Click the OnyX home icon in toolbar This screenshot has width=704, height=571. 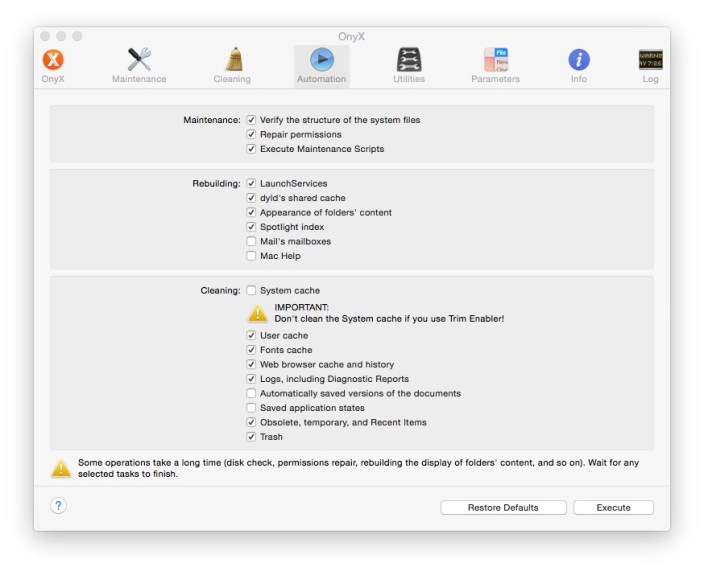pyautogui.click(x=53, y=60)
